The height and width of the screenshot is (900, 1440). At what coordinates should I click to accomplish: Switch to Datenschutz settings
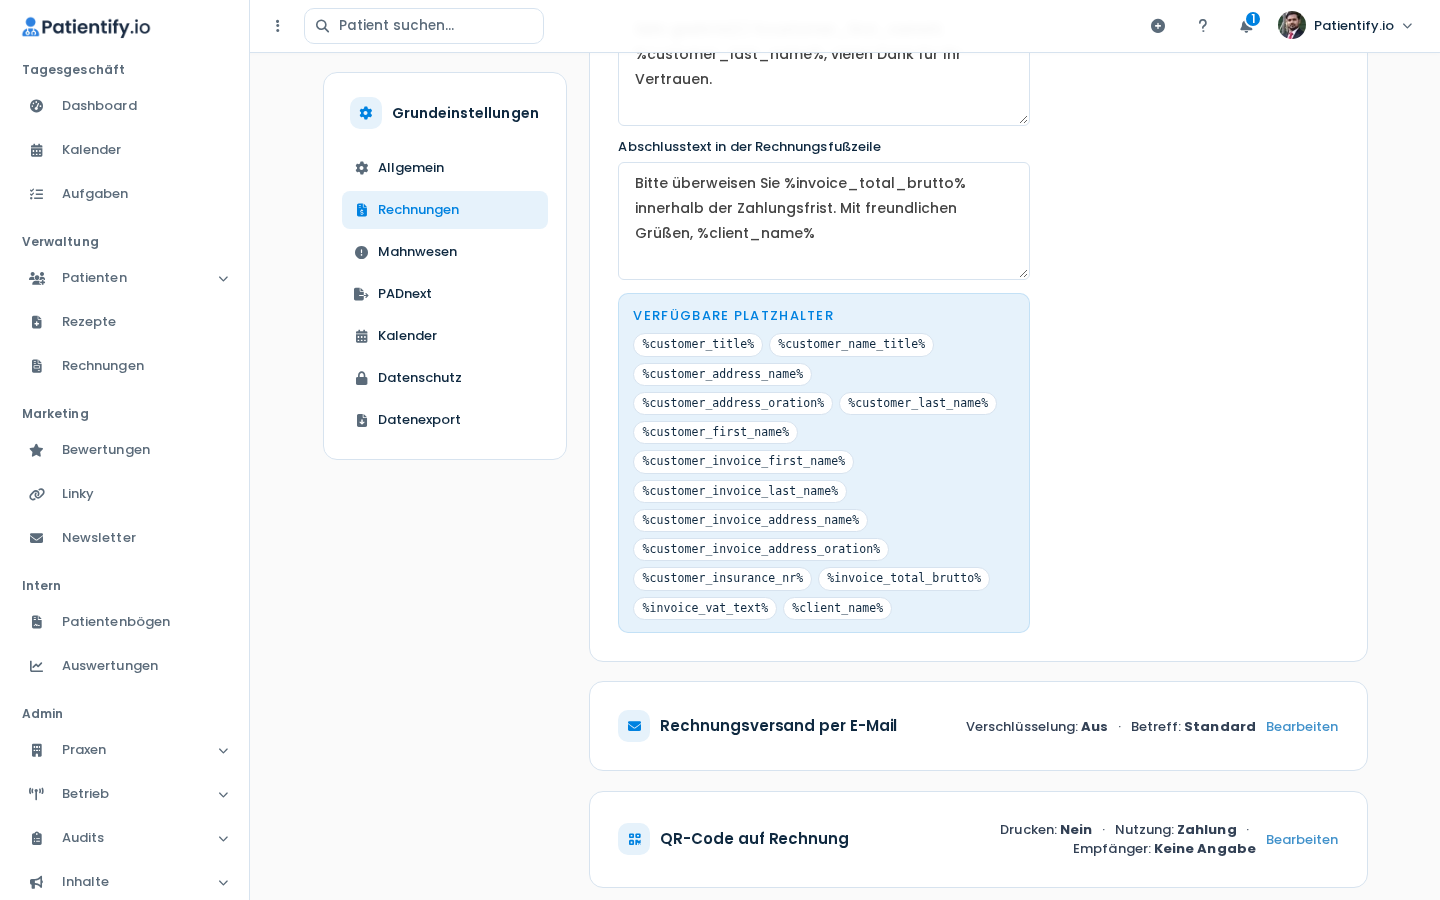(x=445, y=378)
